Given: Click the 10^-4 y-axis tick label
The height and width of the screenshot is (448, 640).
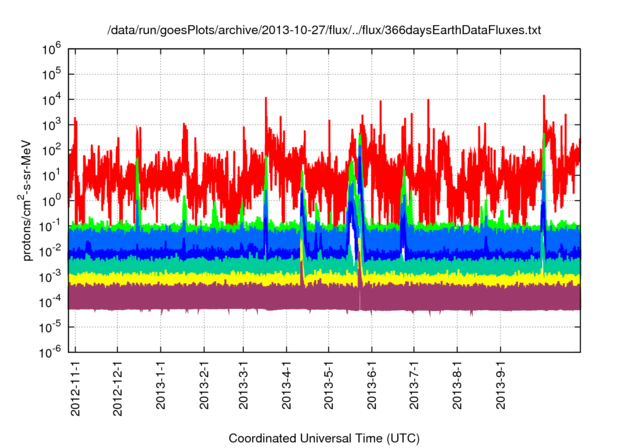Looking at the screenshot, I should (50, 302).
